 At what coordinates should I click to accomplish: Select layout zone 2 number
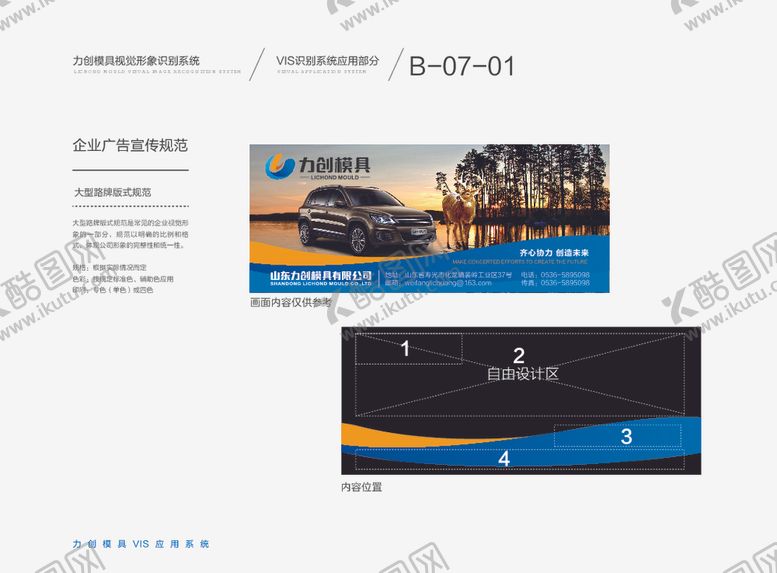519,355
